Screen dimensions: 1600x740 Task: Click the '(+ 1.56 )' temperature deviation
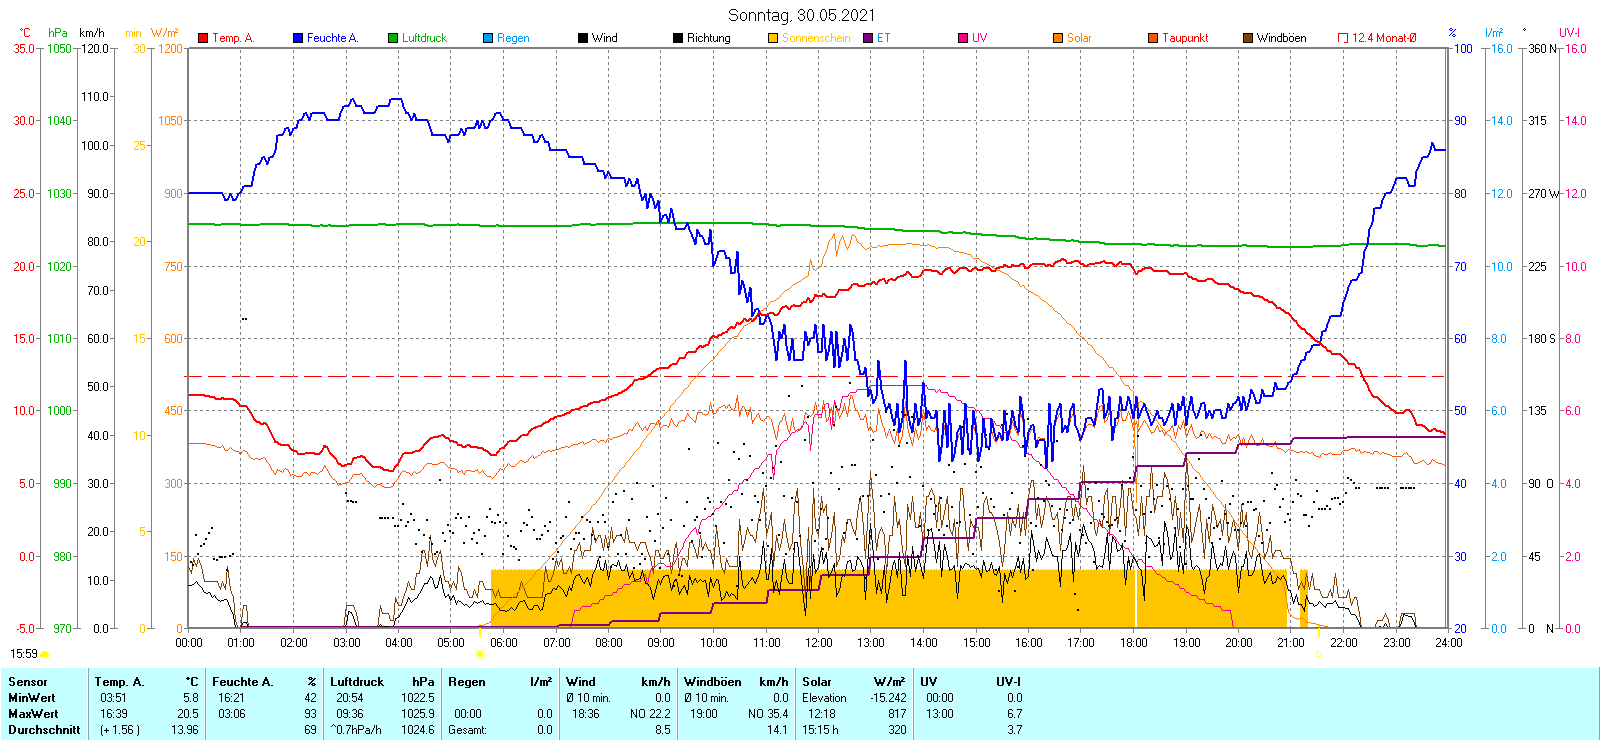click(120, 730)
